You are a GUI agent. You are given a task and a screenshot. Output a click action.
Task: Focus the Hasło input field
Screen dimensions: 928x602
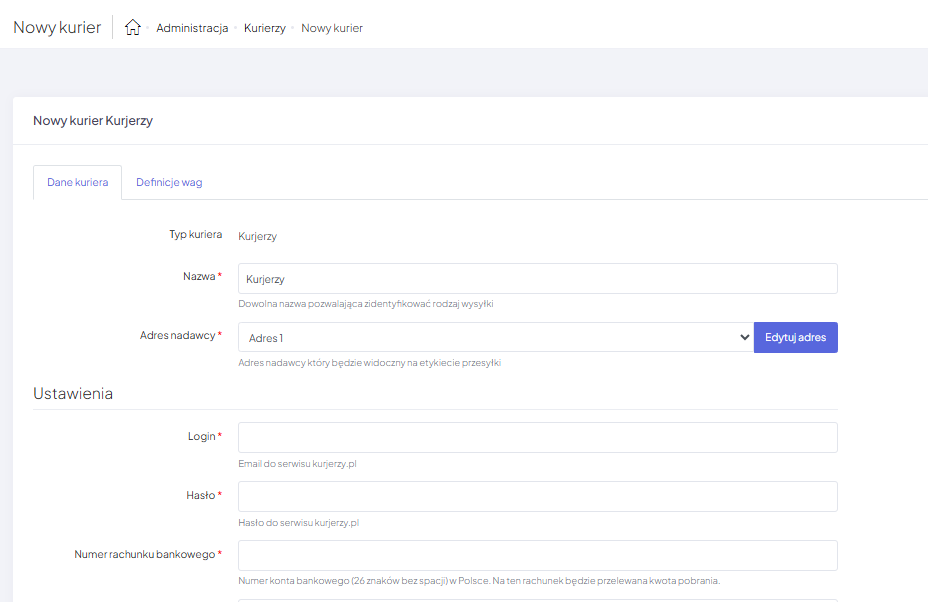537,496
